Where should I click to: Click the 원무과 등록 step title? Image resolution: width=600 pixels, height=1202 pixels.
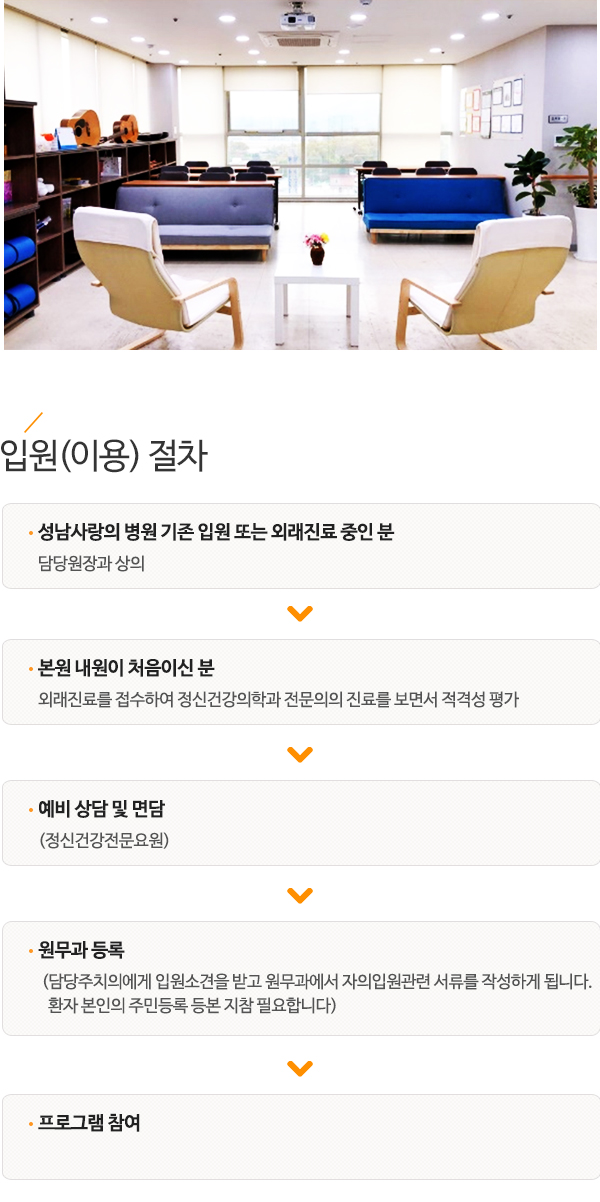[81, 950]
